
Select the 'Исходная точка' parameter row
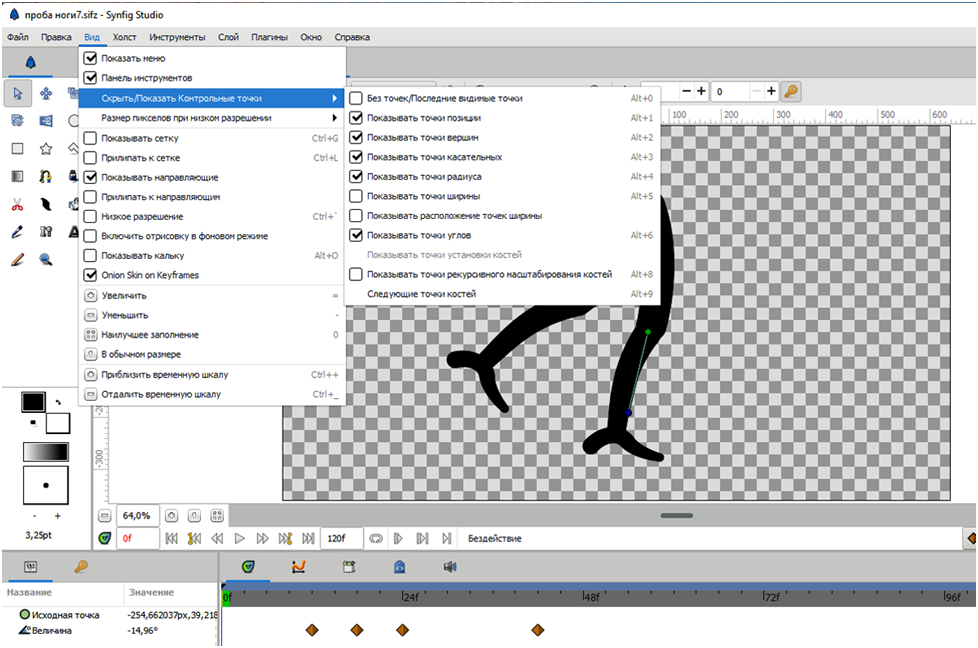pos(110,615)
